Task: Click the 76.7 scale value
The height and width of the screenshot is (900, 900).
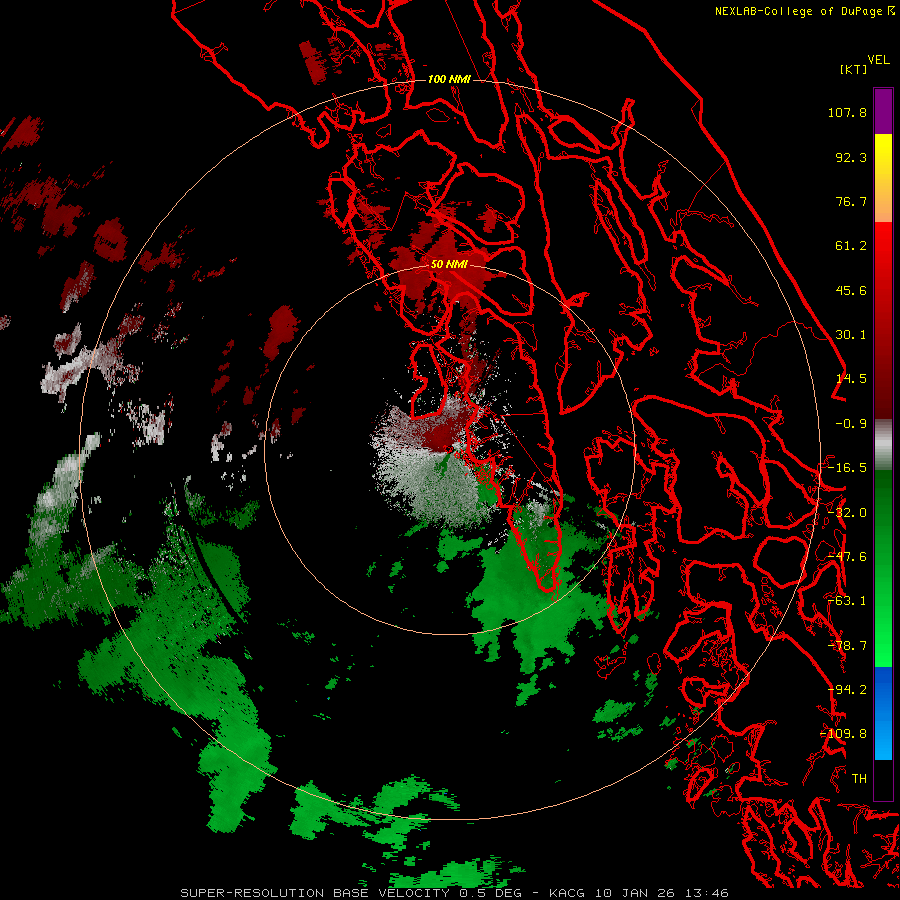Action: pyautogui.click(x=851, y=201)
